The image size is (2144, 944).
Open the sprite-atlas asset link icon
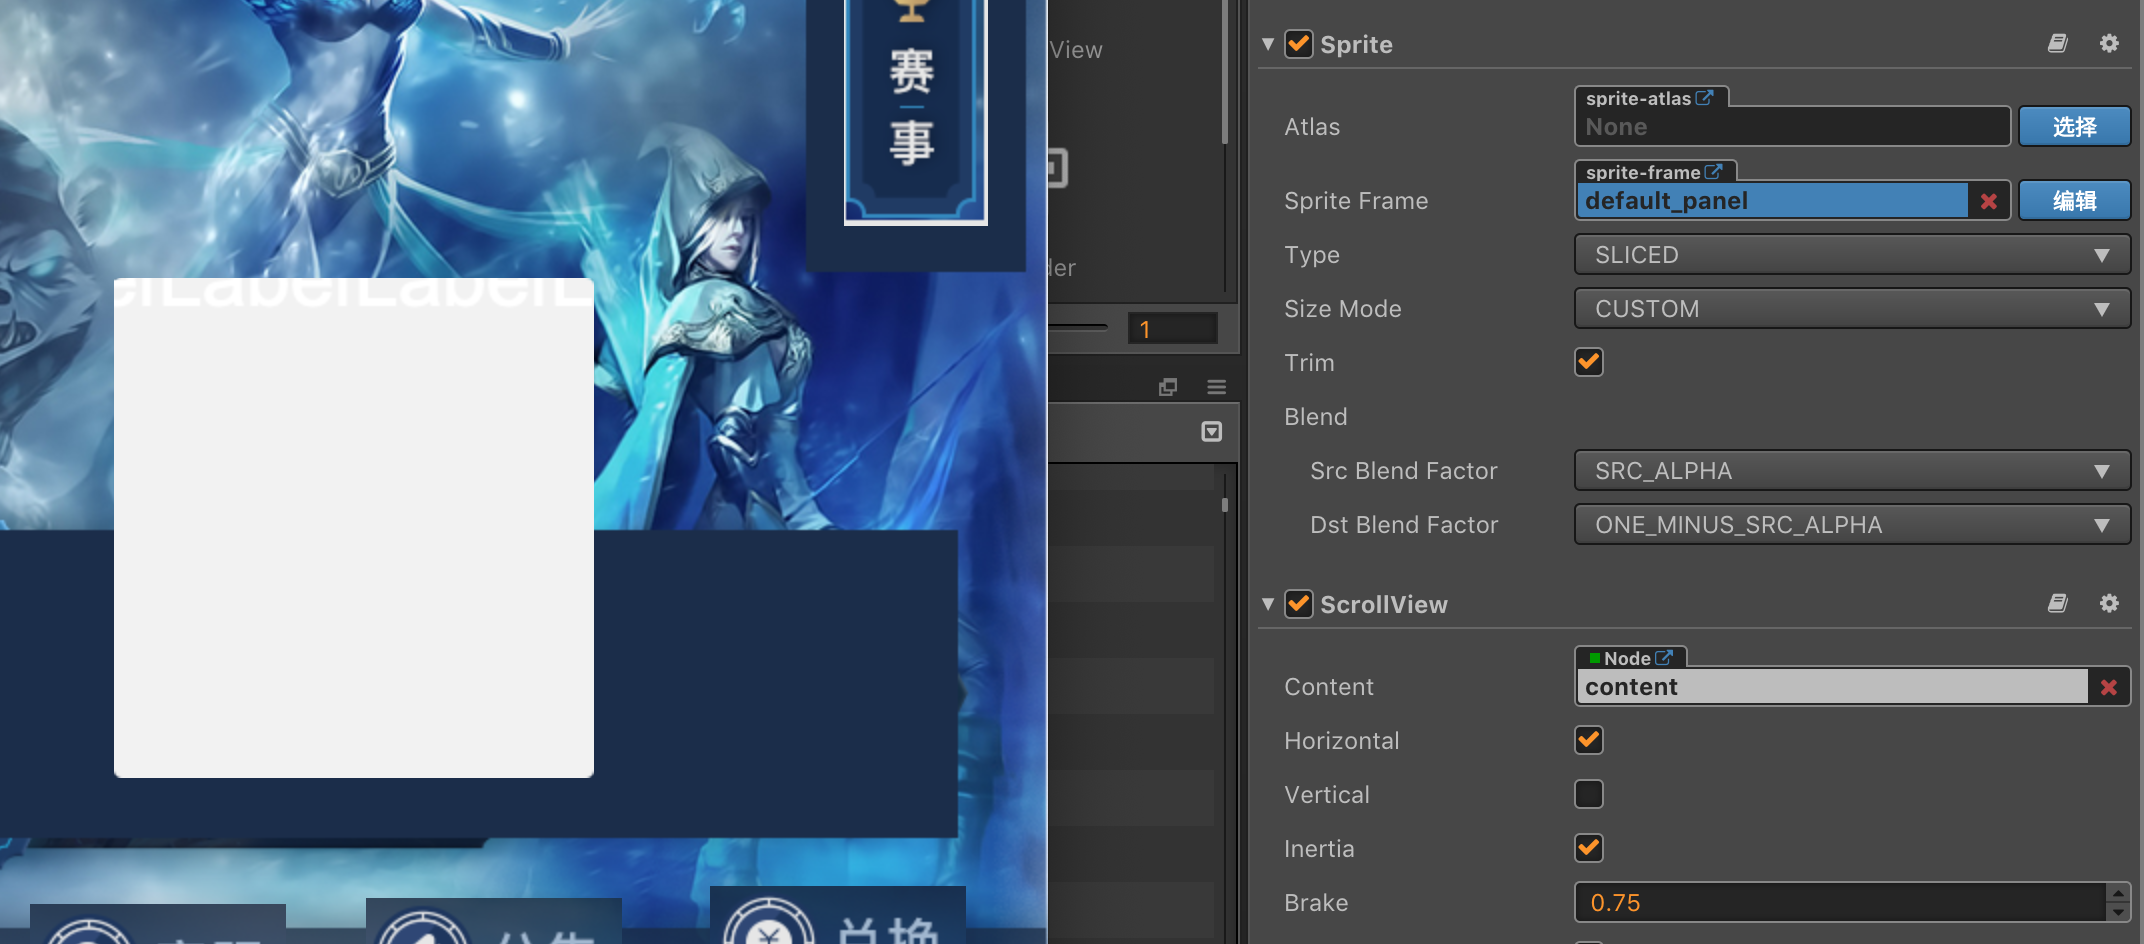coord(1705,98)
